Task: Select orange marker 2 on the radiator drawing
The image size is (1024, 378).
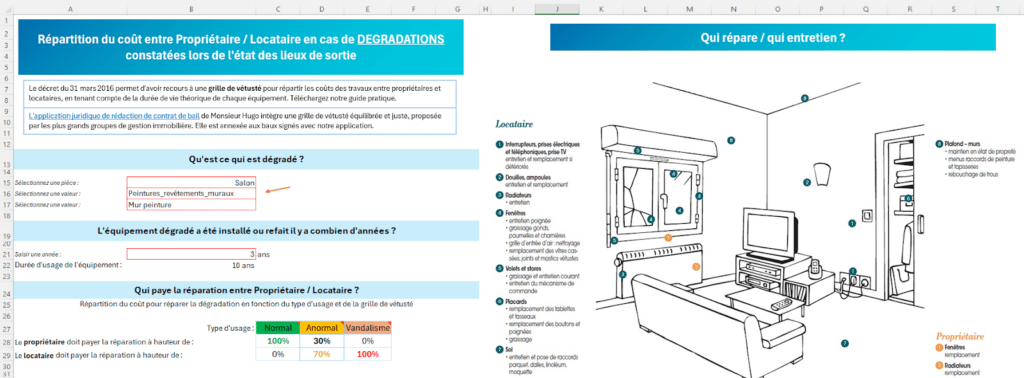Action: coord(696,266)
